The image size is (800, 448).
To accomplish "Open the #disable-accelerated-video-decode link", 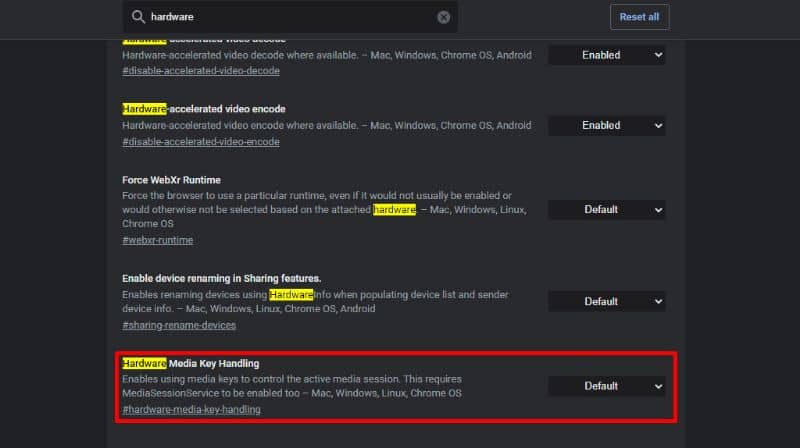I will [x=201, y=71].
